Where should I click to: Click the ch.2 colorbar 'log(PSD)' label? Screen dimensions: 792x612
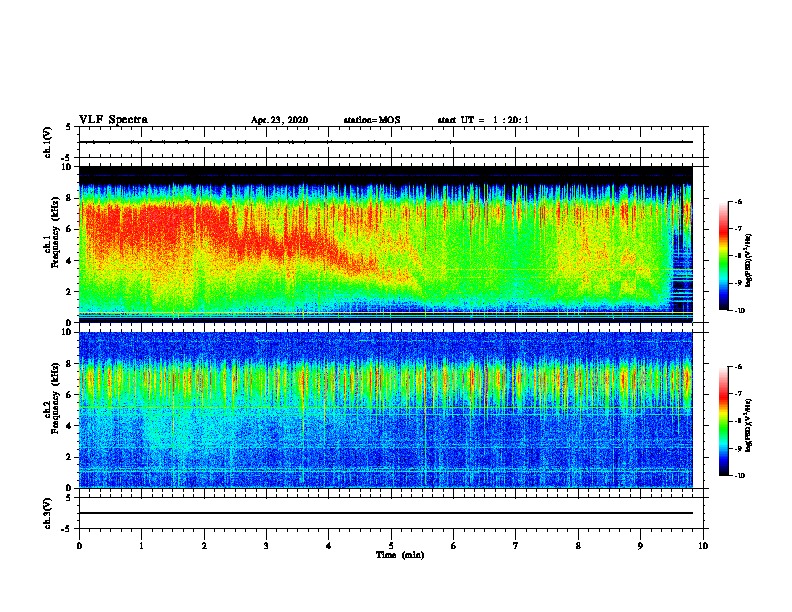[x=749, y=425]
